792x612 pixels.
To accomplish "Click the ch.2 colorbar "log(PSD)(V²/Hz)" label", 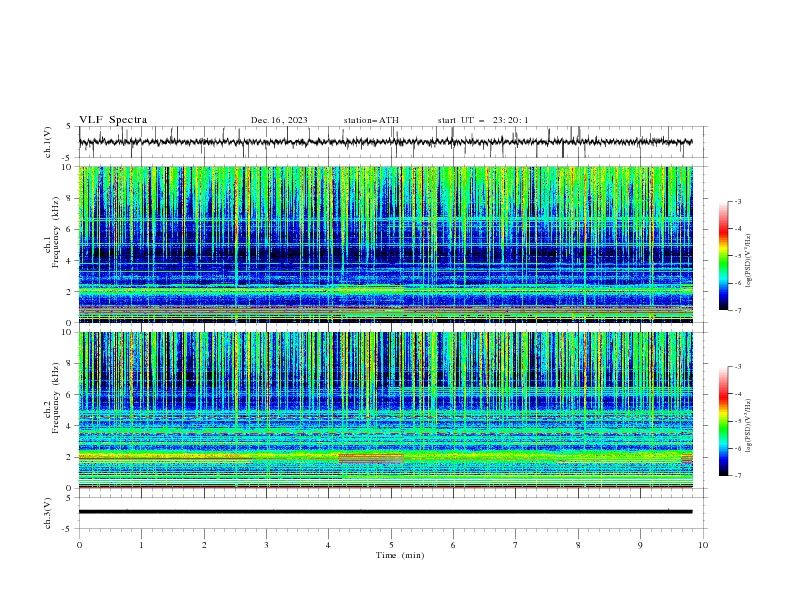I will [x=748, y=426].
